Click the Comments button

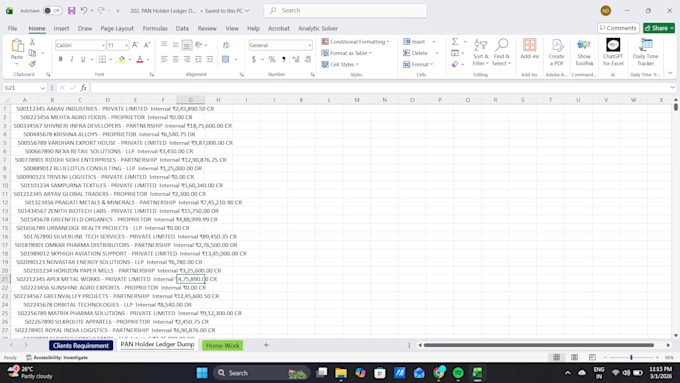[x=618, y=28]
